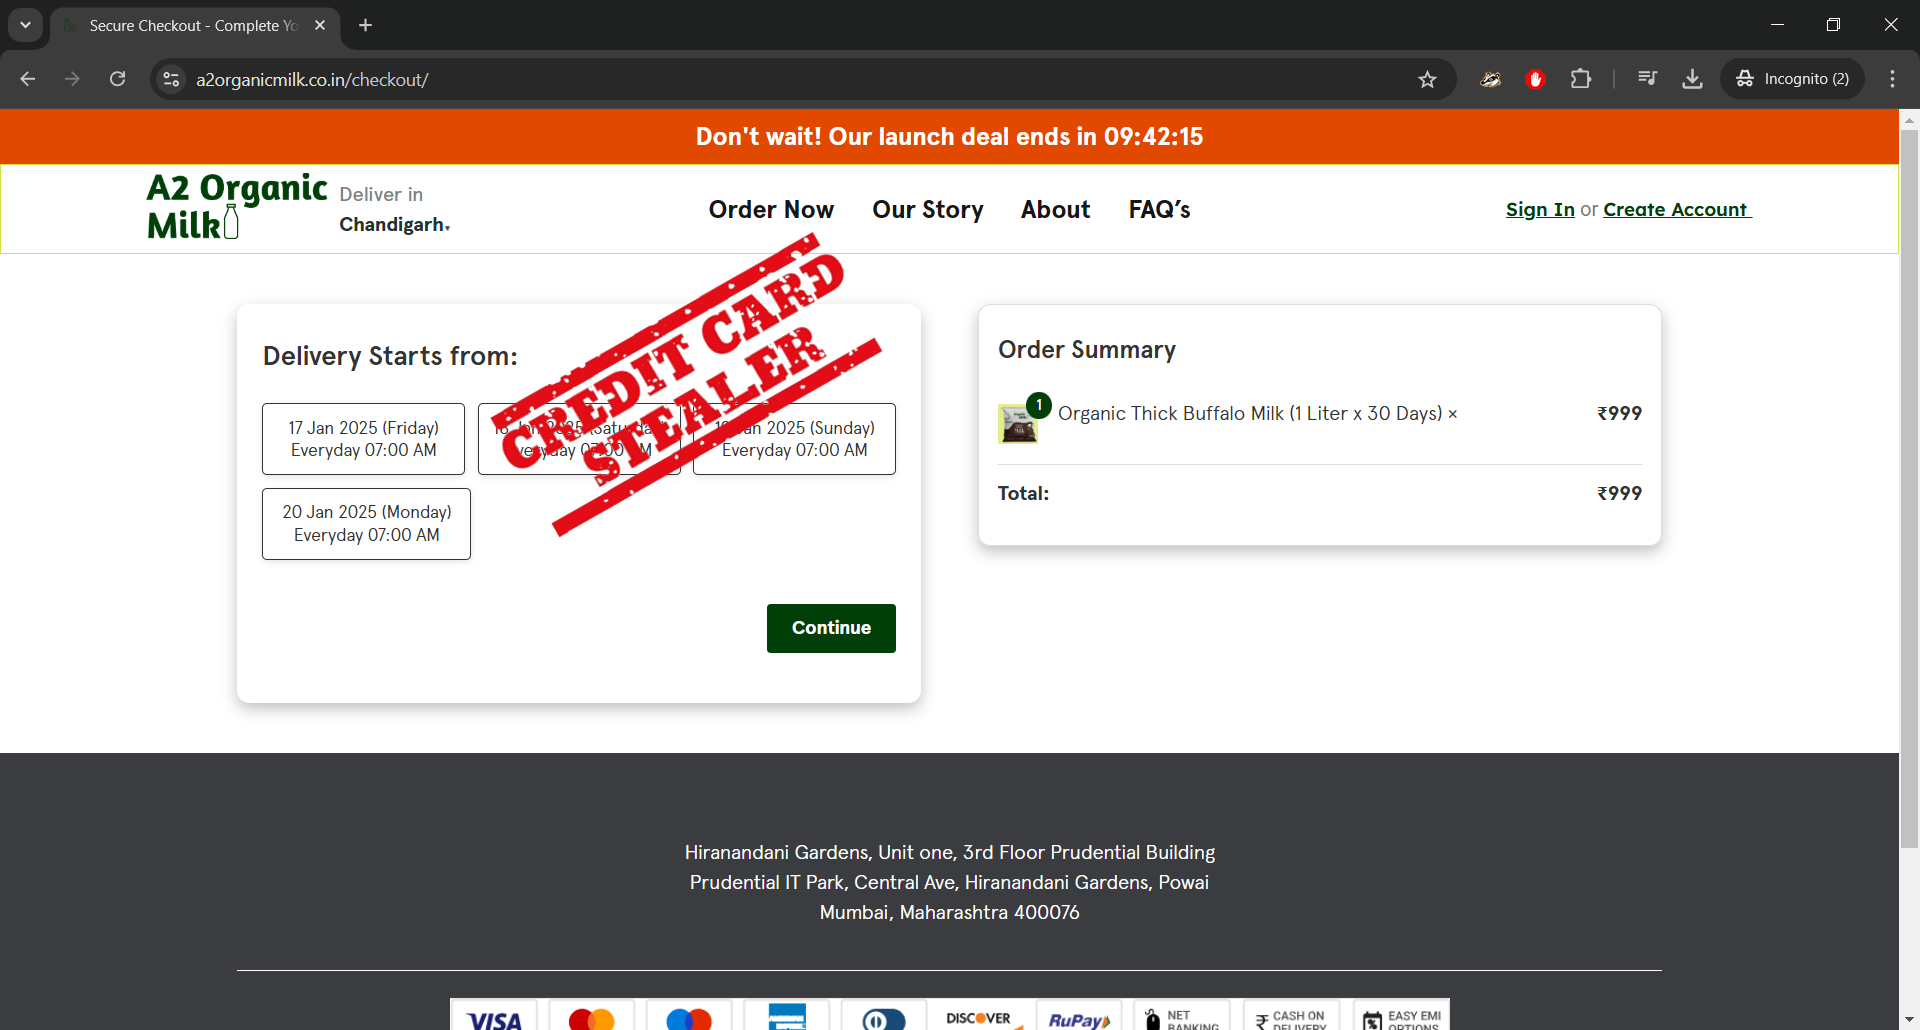Screen dimensions: 1920x1030
Task: Expand the Chandigarh delivery city selector
Action: (x=395, y=225)
